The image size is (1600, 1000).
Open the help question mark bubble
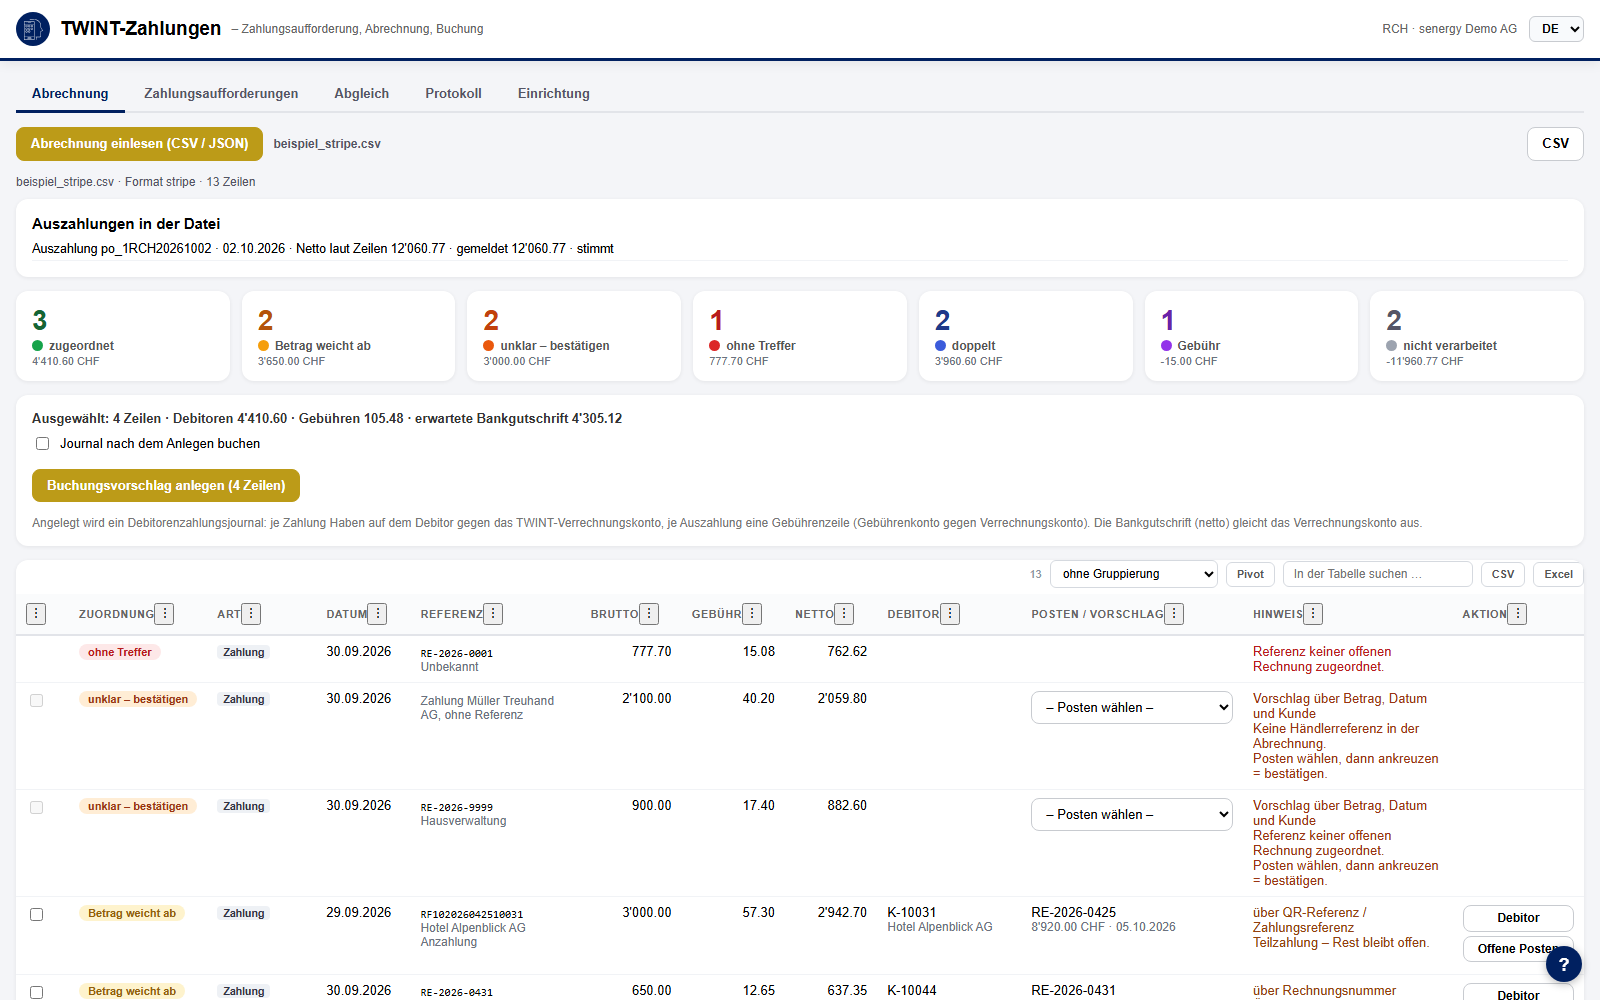coord(1563,964)
